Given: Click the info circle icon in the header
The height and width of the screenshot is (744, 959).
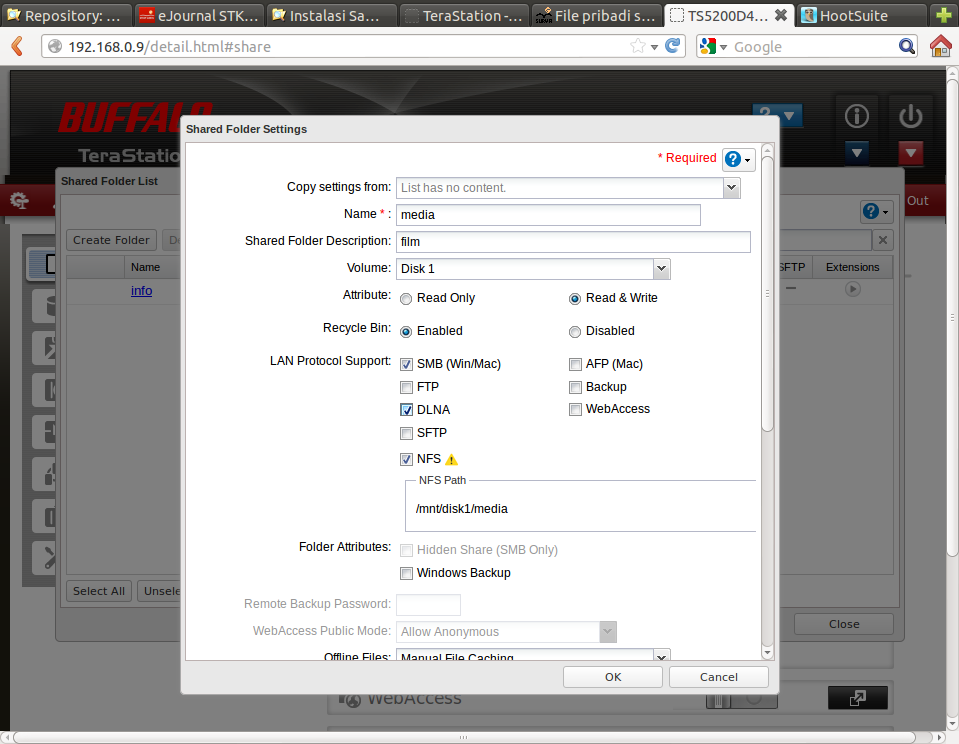Looking at the screenshot, I should 857,116.
